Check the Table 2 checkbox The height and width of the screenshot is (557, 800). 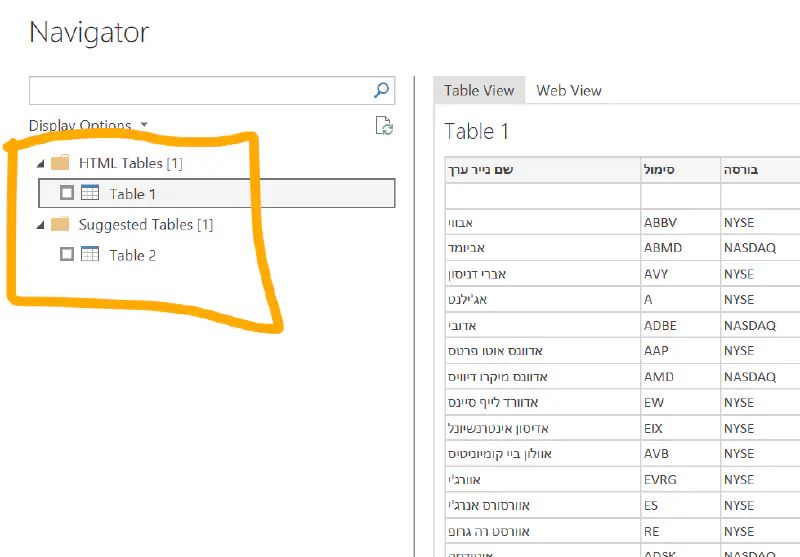point(67,254)
